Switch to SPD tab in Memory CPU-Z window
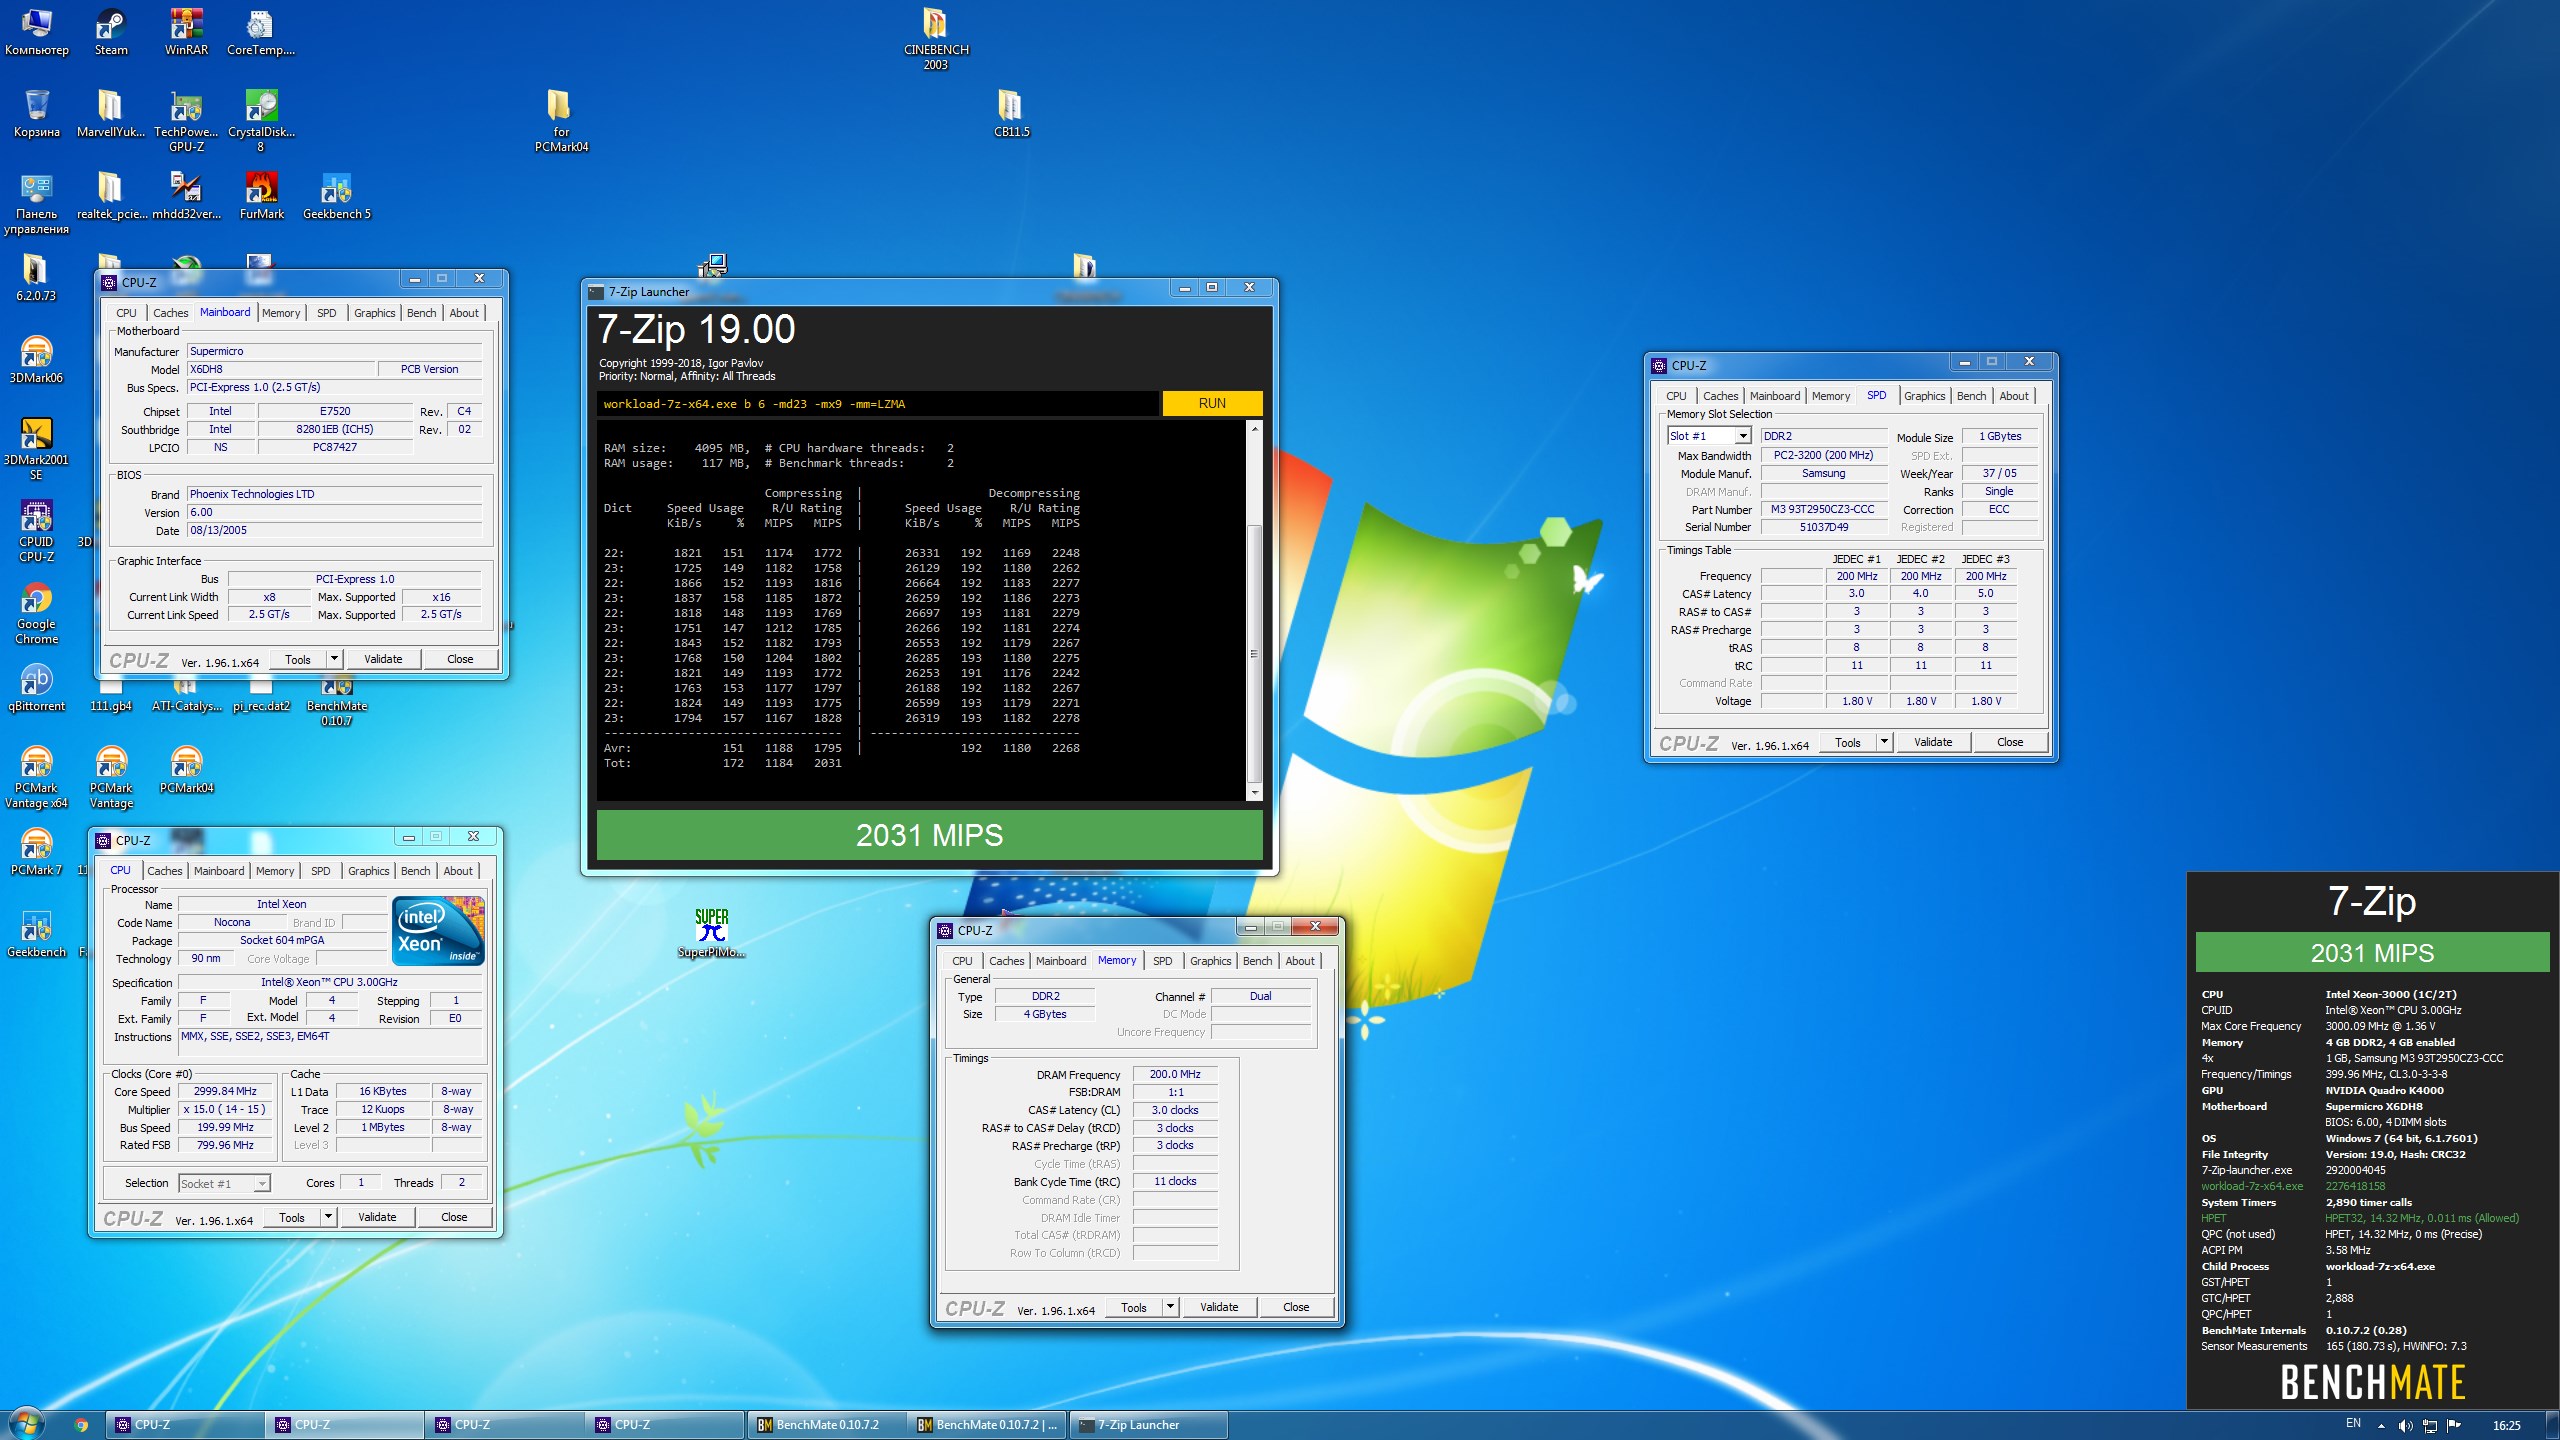This screenshot has width=2560, height=1440. [1162, 961]
